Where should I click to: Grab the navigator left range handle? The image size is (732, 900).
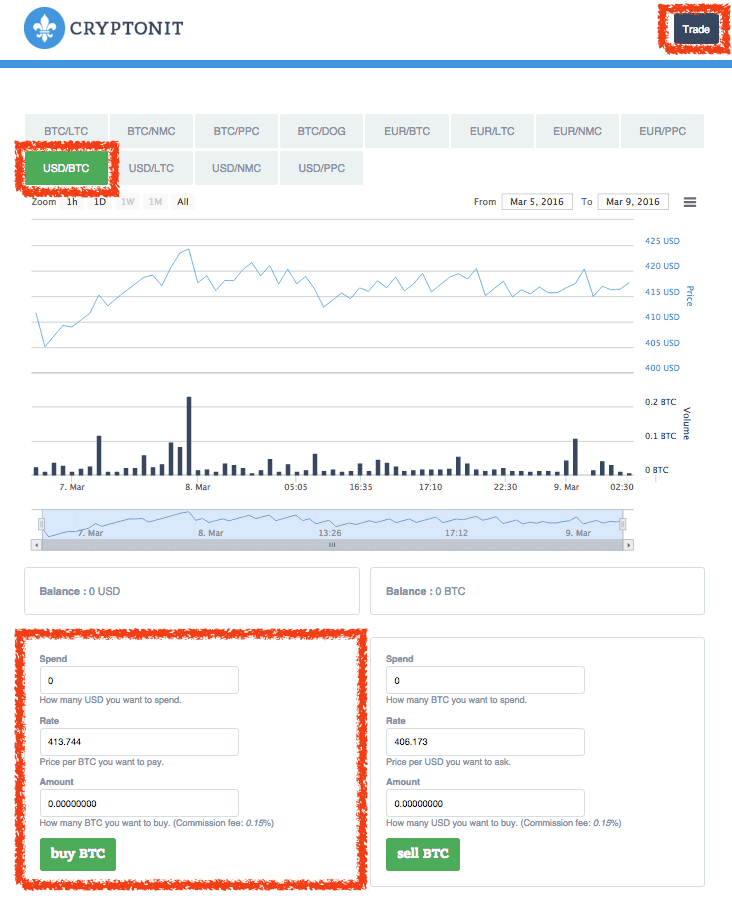point(41,524)
